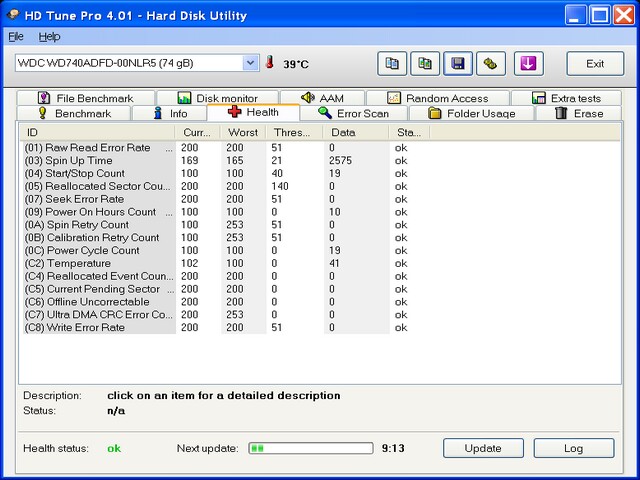Viewport: 640px width, 480px height.
Task: Switch to the Extra tests tab
Action: click(x=567, y=98)
